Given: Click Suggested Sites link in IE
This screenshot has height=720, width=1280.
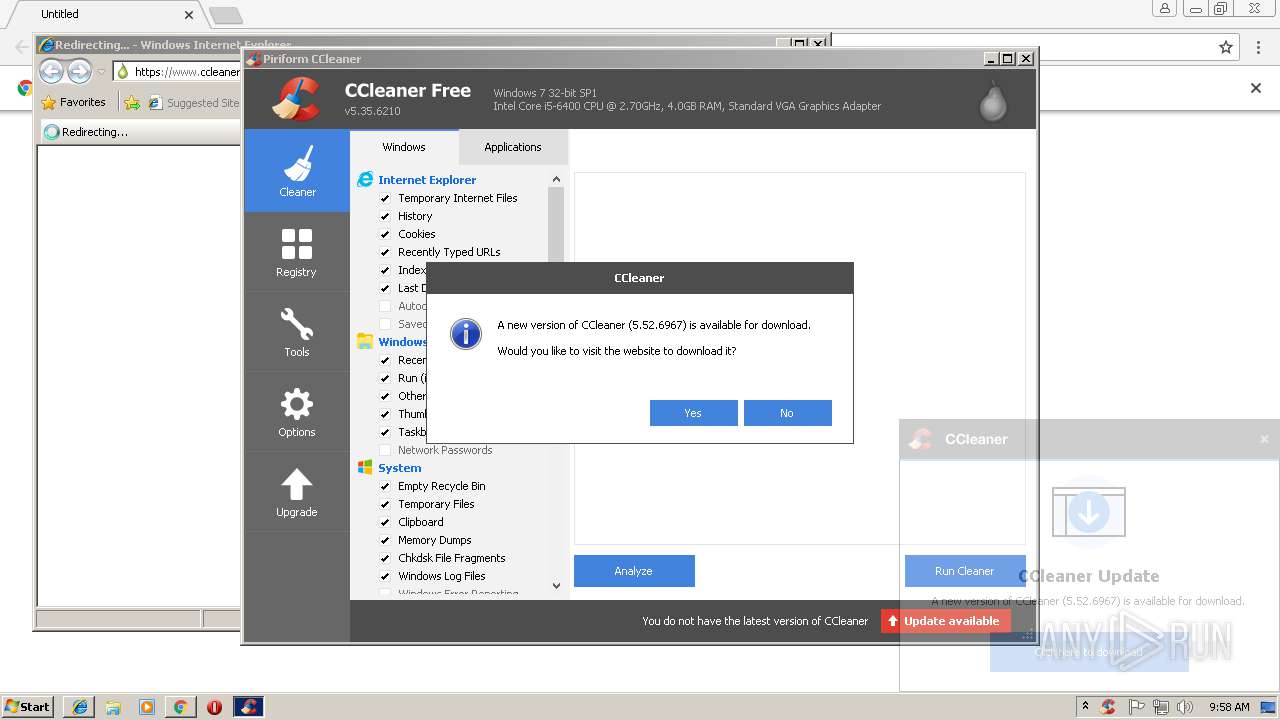Looking at the screenshot, I should pos(193,102).
